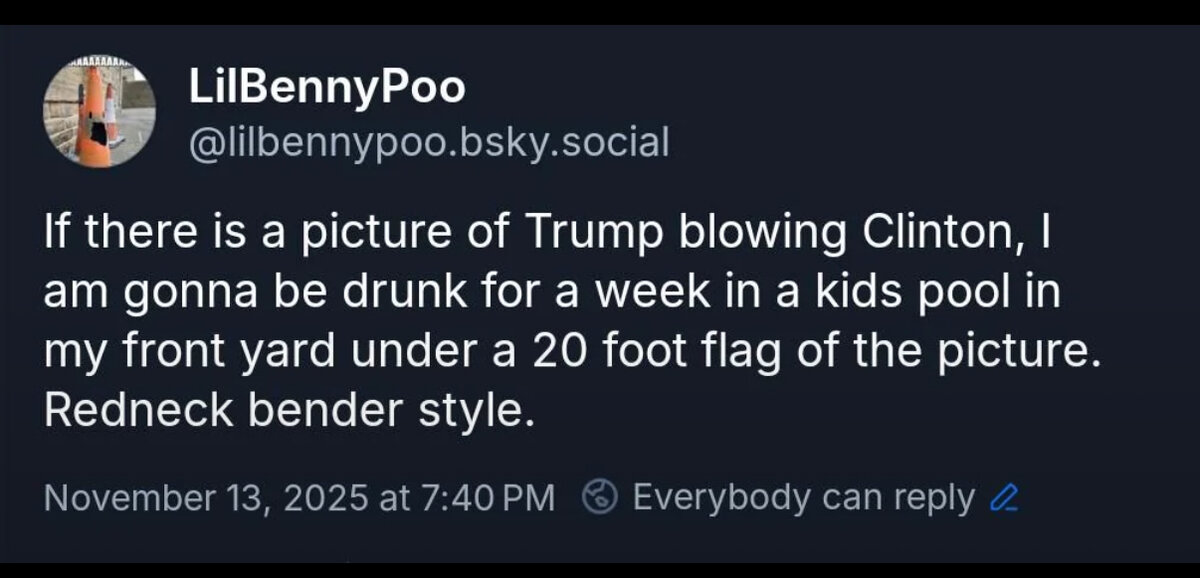
Task: Click the LilBennyPoo display name
Action: click(x=327, y=88)
